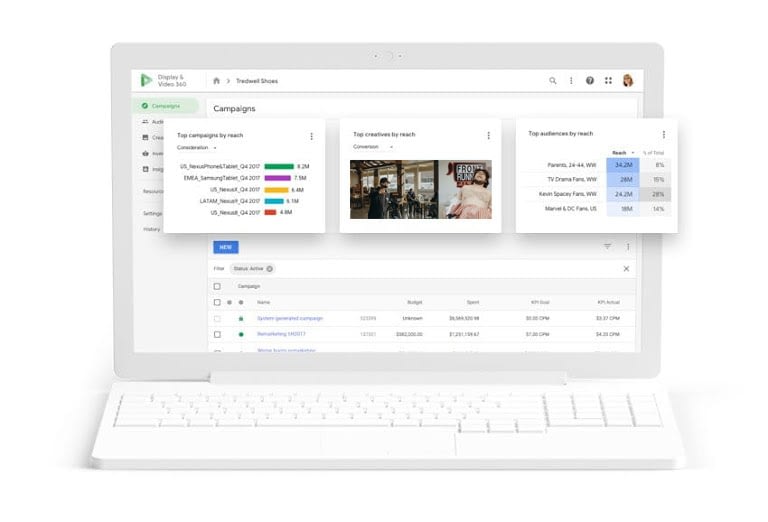Click lock icon of System generated campaign
Image resolution: width=768 pixels, height=522 pixels.
[x=241, y=318]
